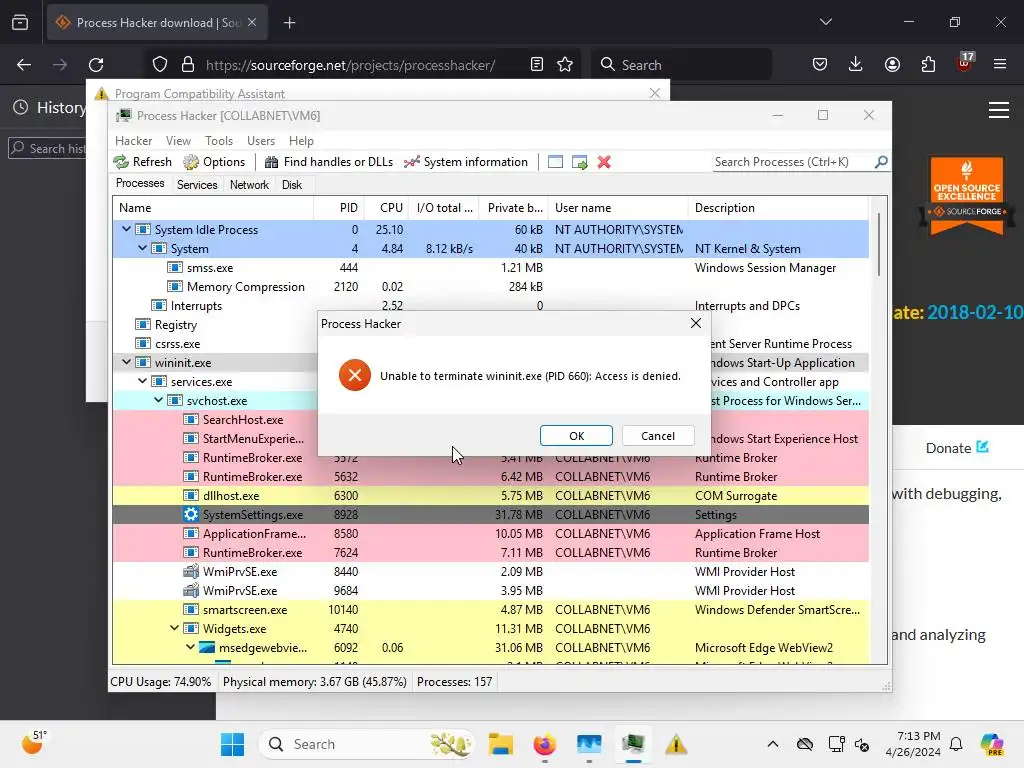This screenshot has width=1024, height=768.
Task: Open Firefox extensions puzzle icon
Action: point(928,65)
